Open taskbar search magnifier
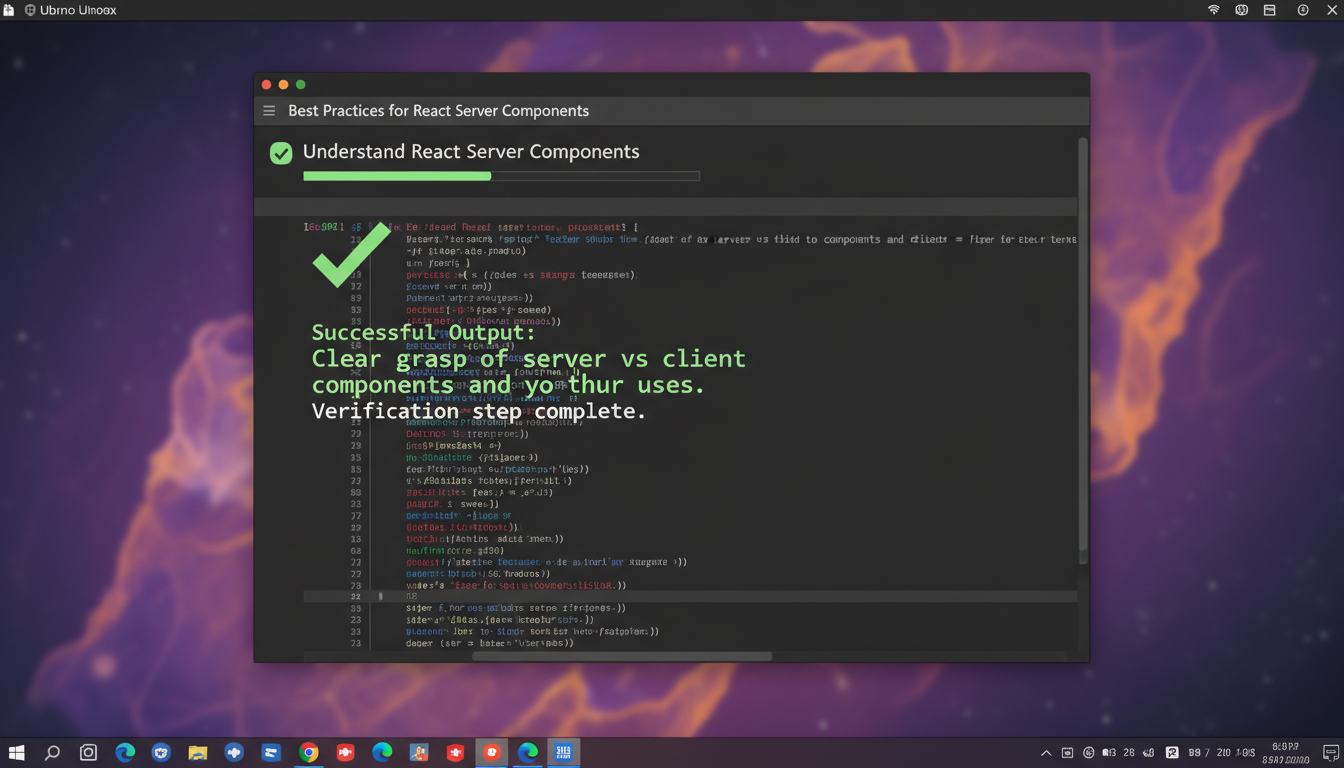Viewport: 1344px width, 768px height. [52, 753]
